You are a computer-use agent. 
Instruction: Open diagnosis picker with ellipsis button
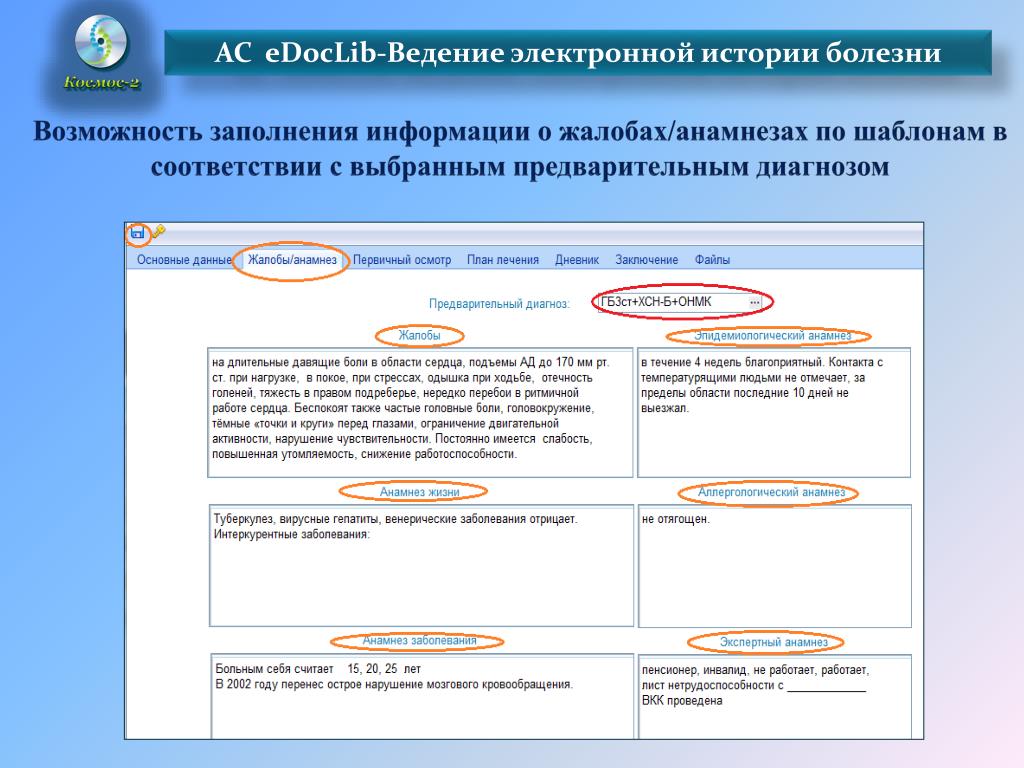click(754, 302)
